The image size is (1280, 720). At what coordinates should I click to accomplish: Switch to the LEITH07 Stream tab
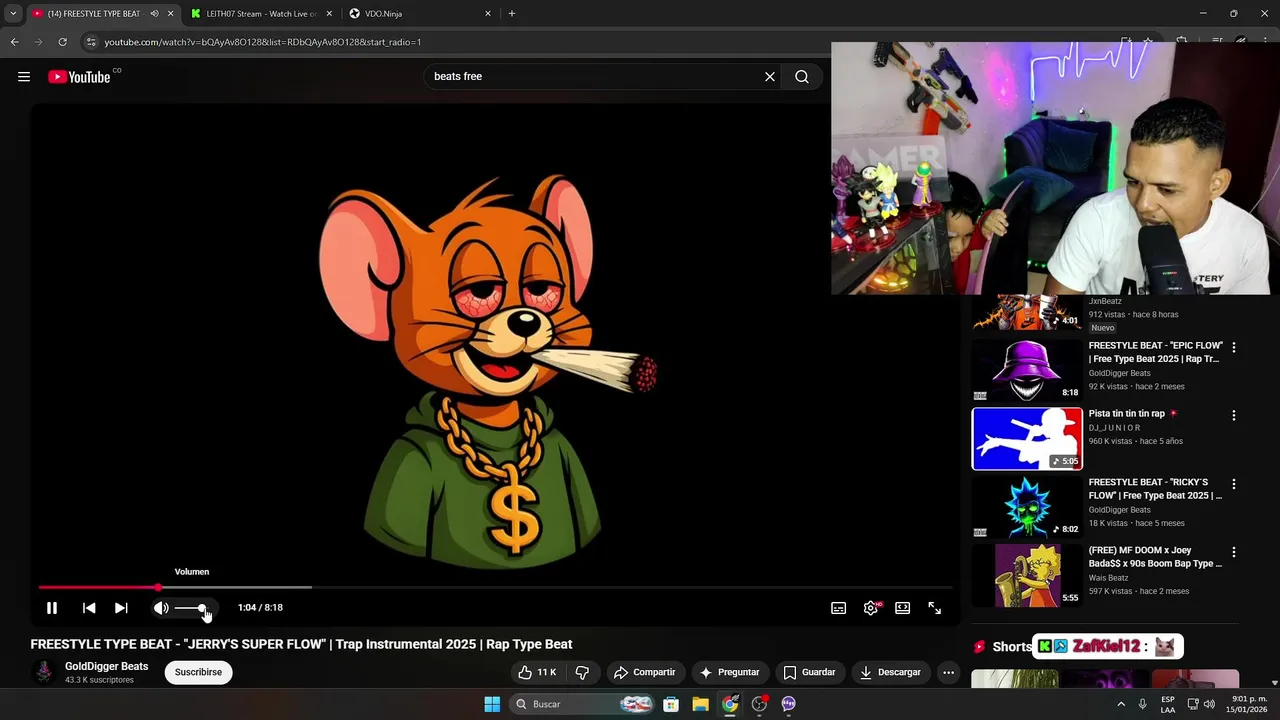point(262,14)
